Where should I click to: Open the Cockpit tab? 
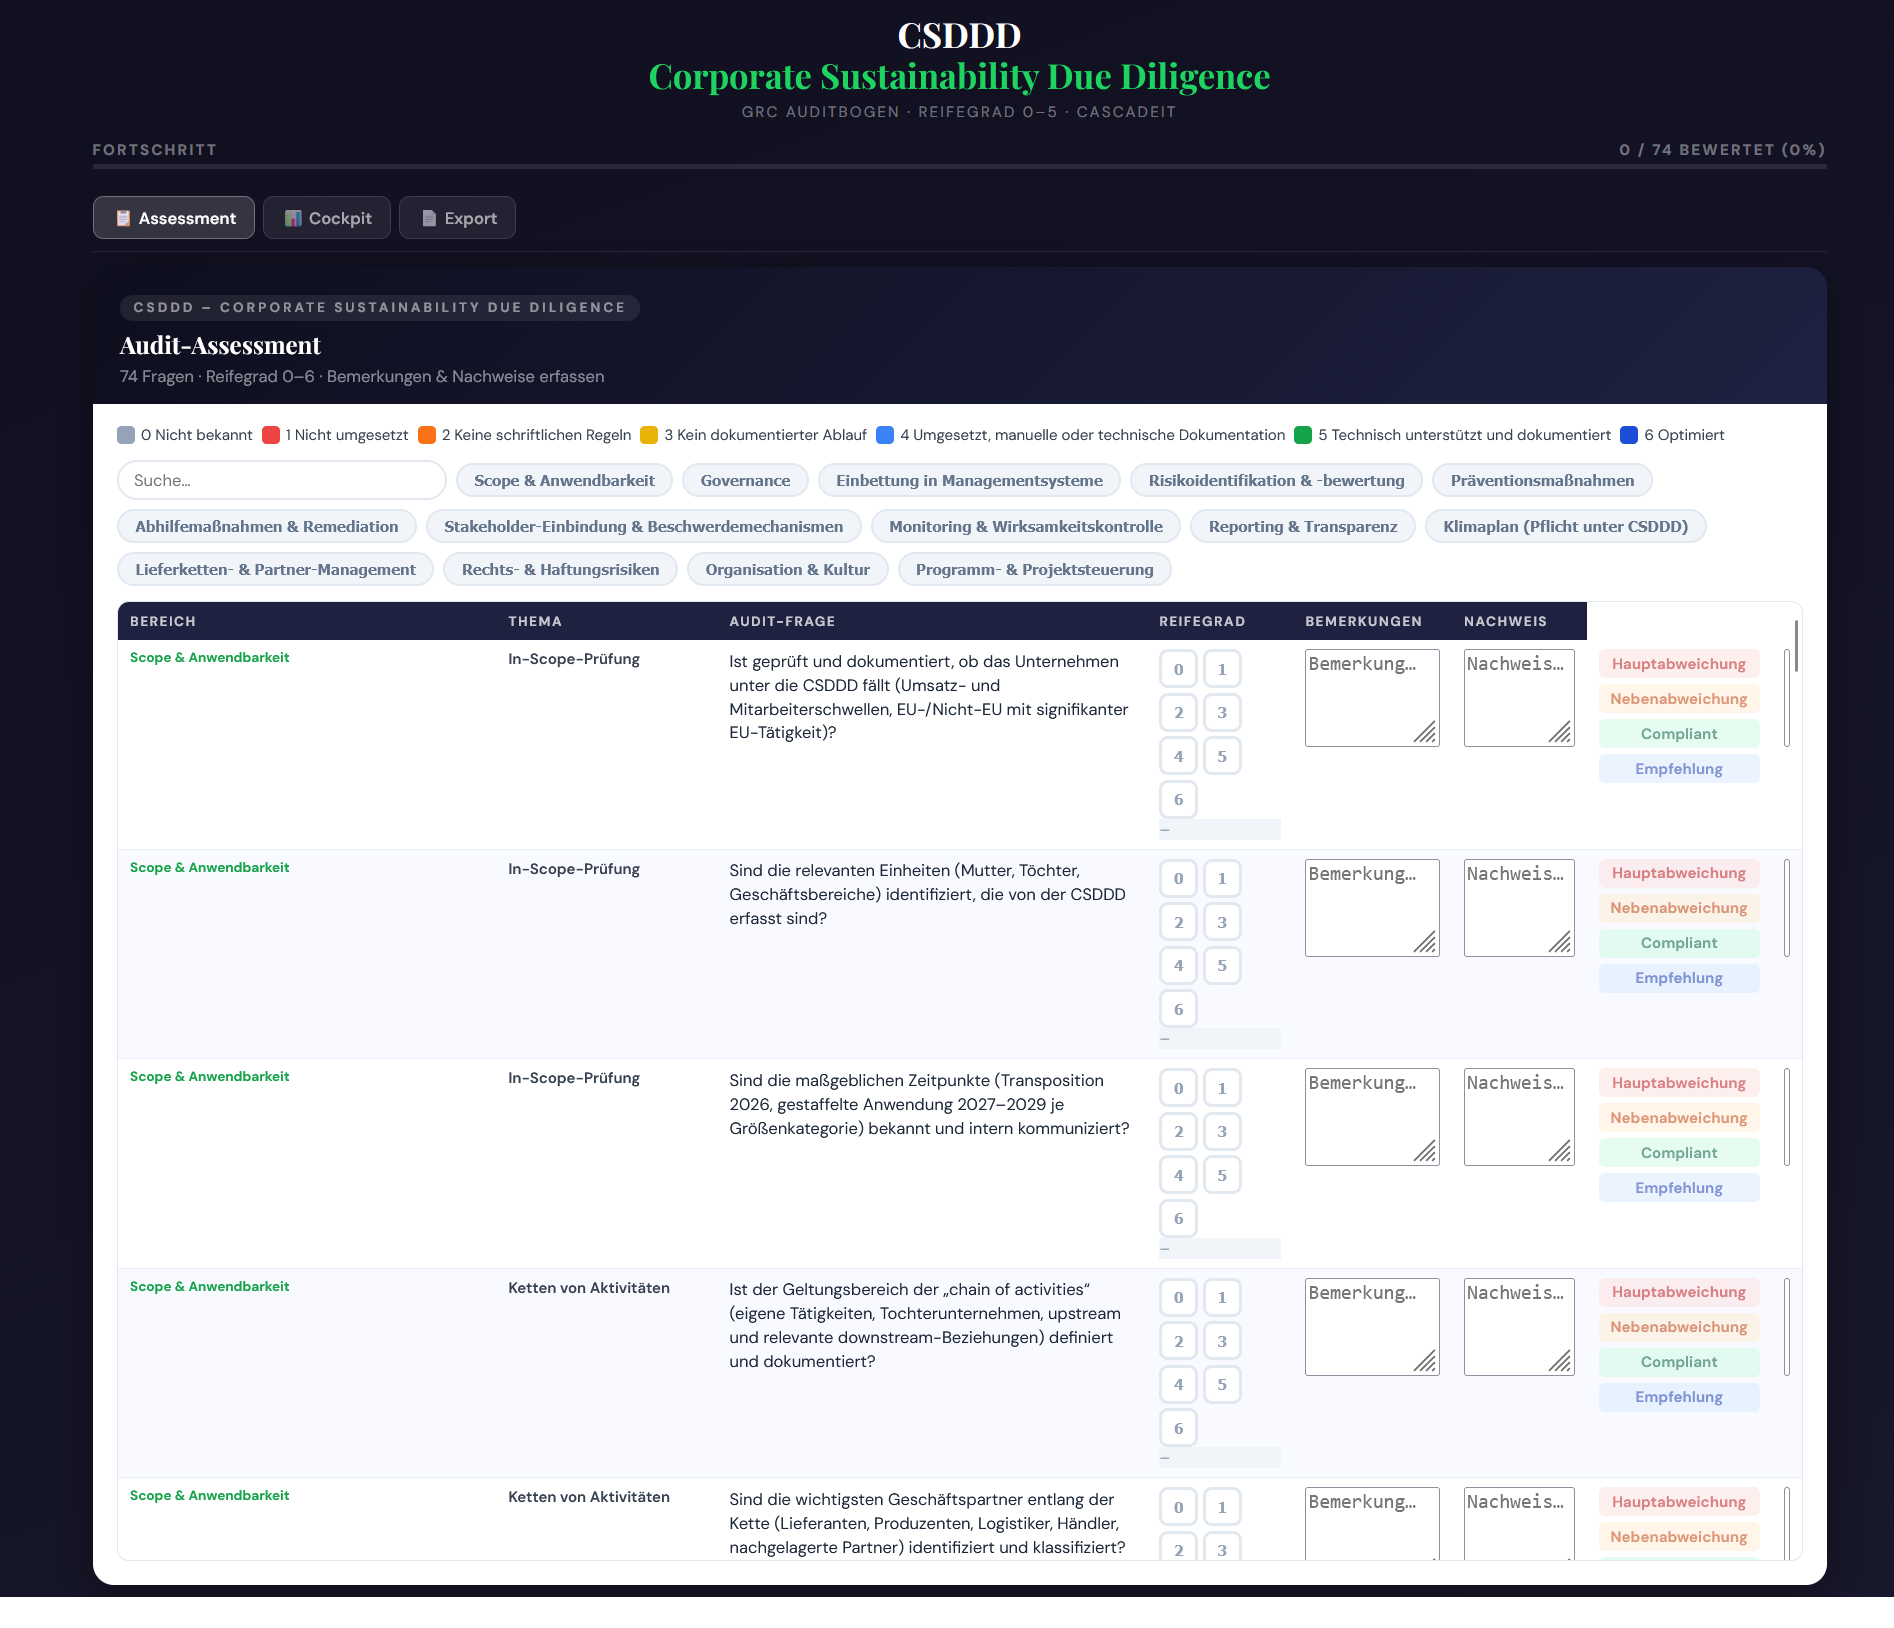coord(327,218)
